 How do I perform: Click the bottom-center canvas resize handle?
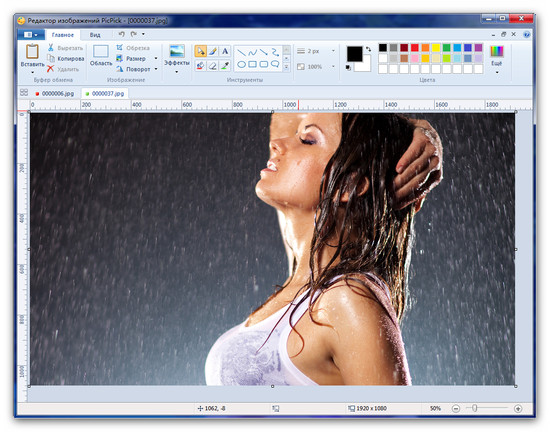click(x=273, y=386)
